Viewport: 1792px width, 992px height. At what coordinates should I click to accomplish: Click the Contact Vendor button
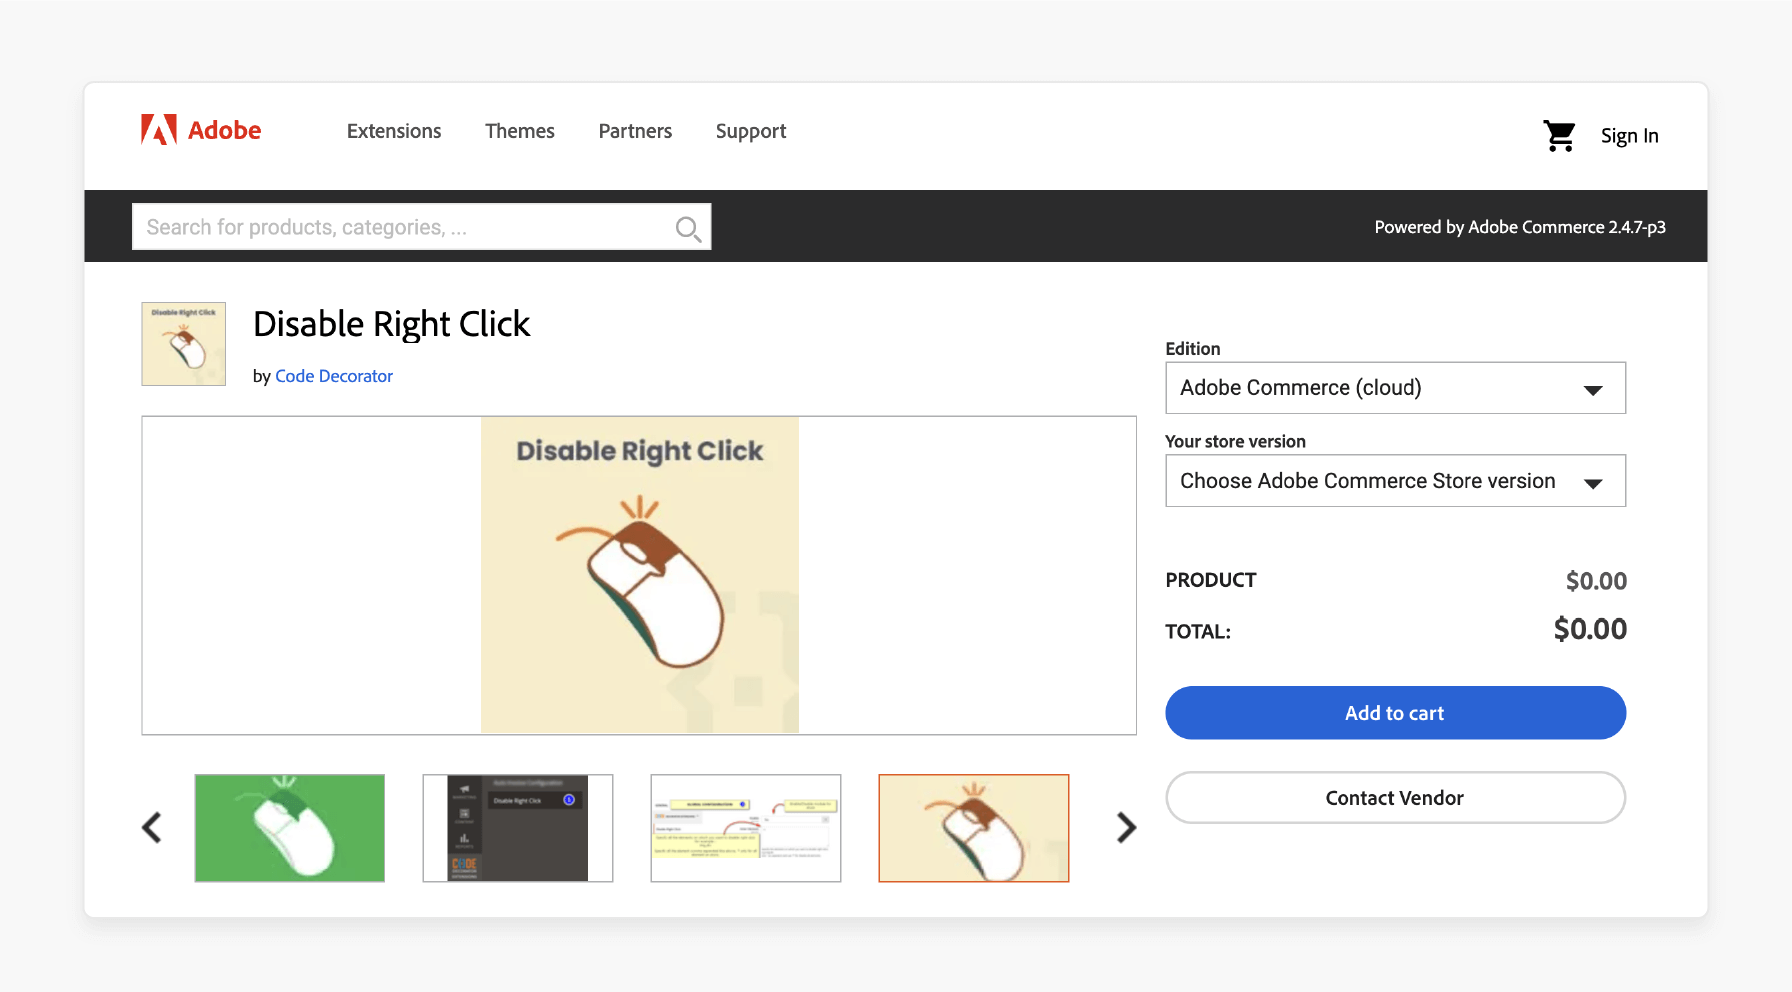pos(1395,798)
